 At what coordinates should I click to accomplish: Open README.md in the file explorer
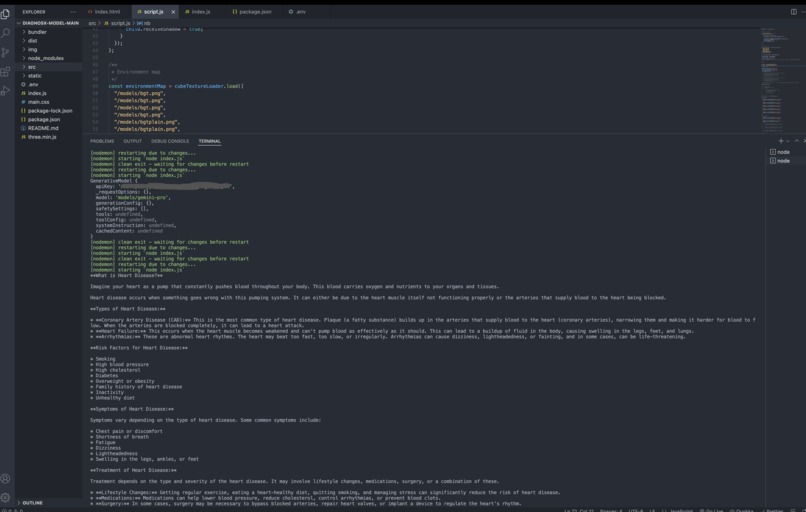49,128
